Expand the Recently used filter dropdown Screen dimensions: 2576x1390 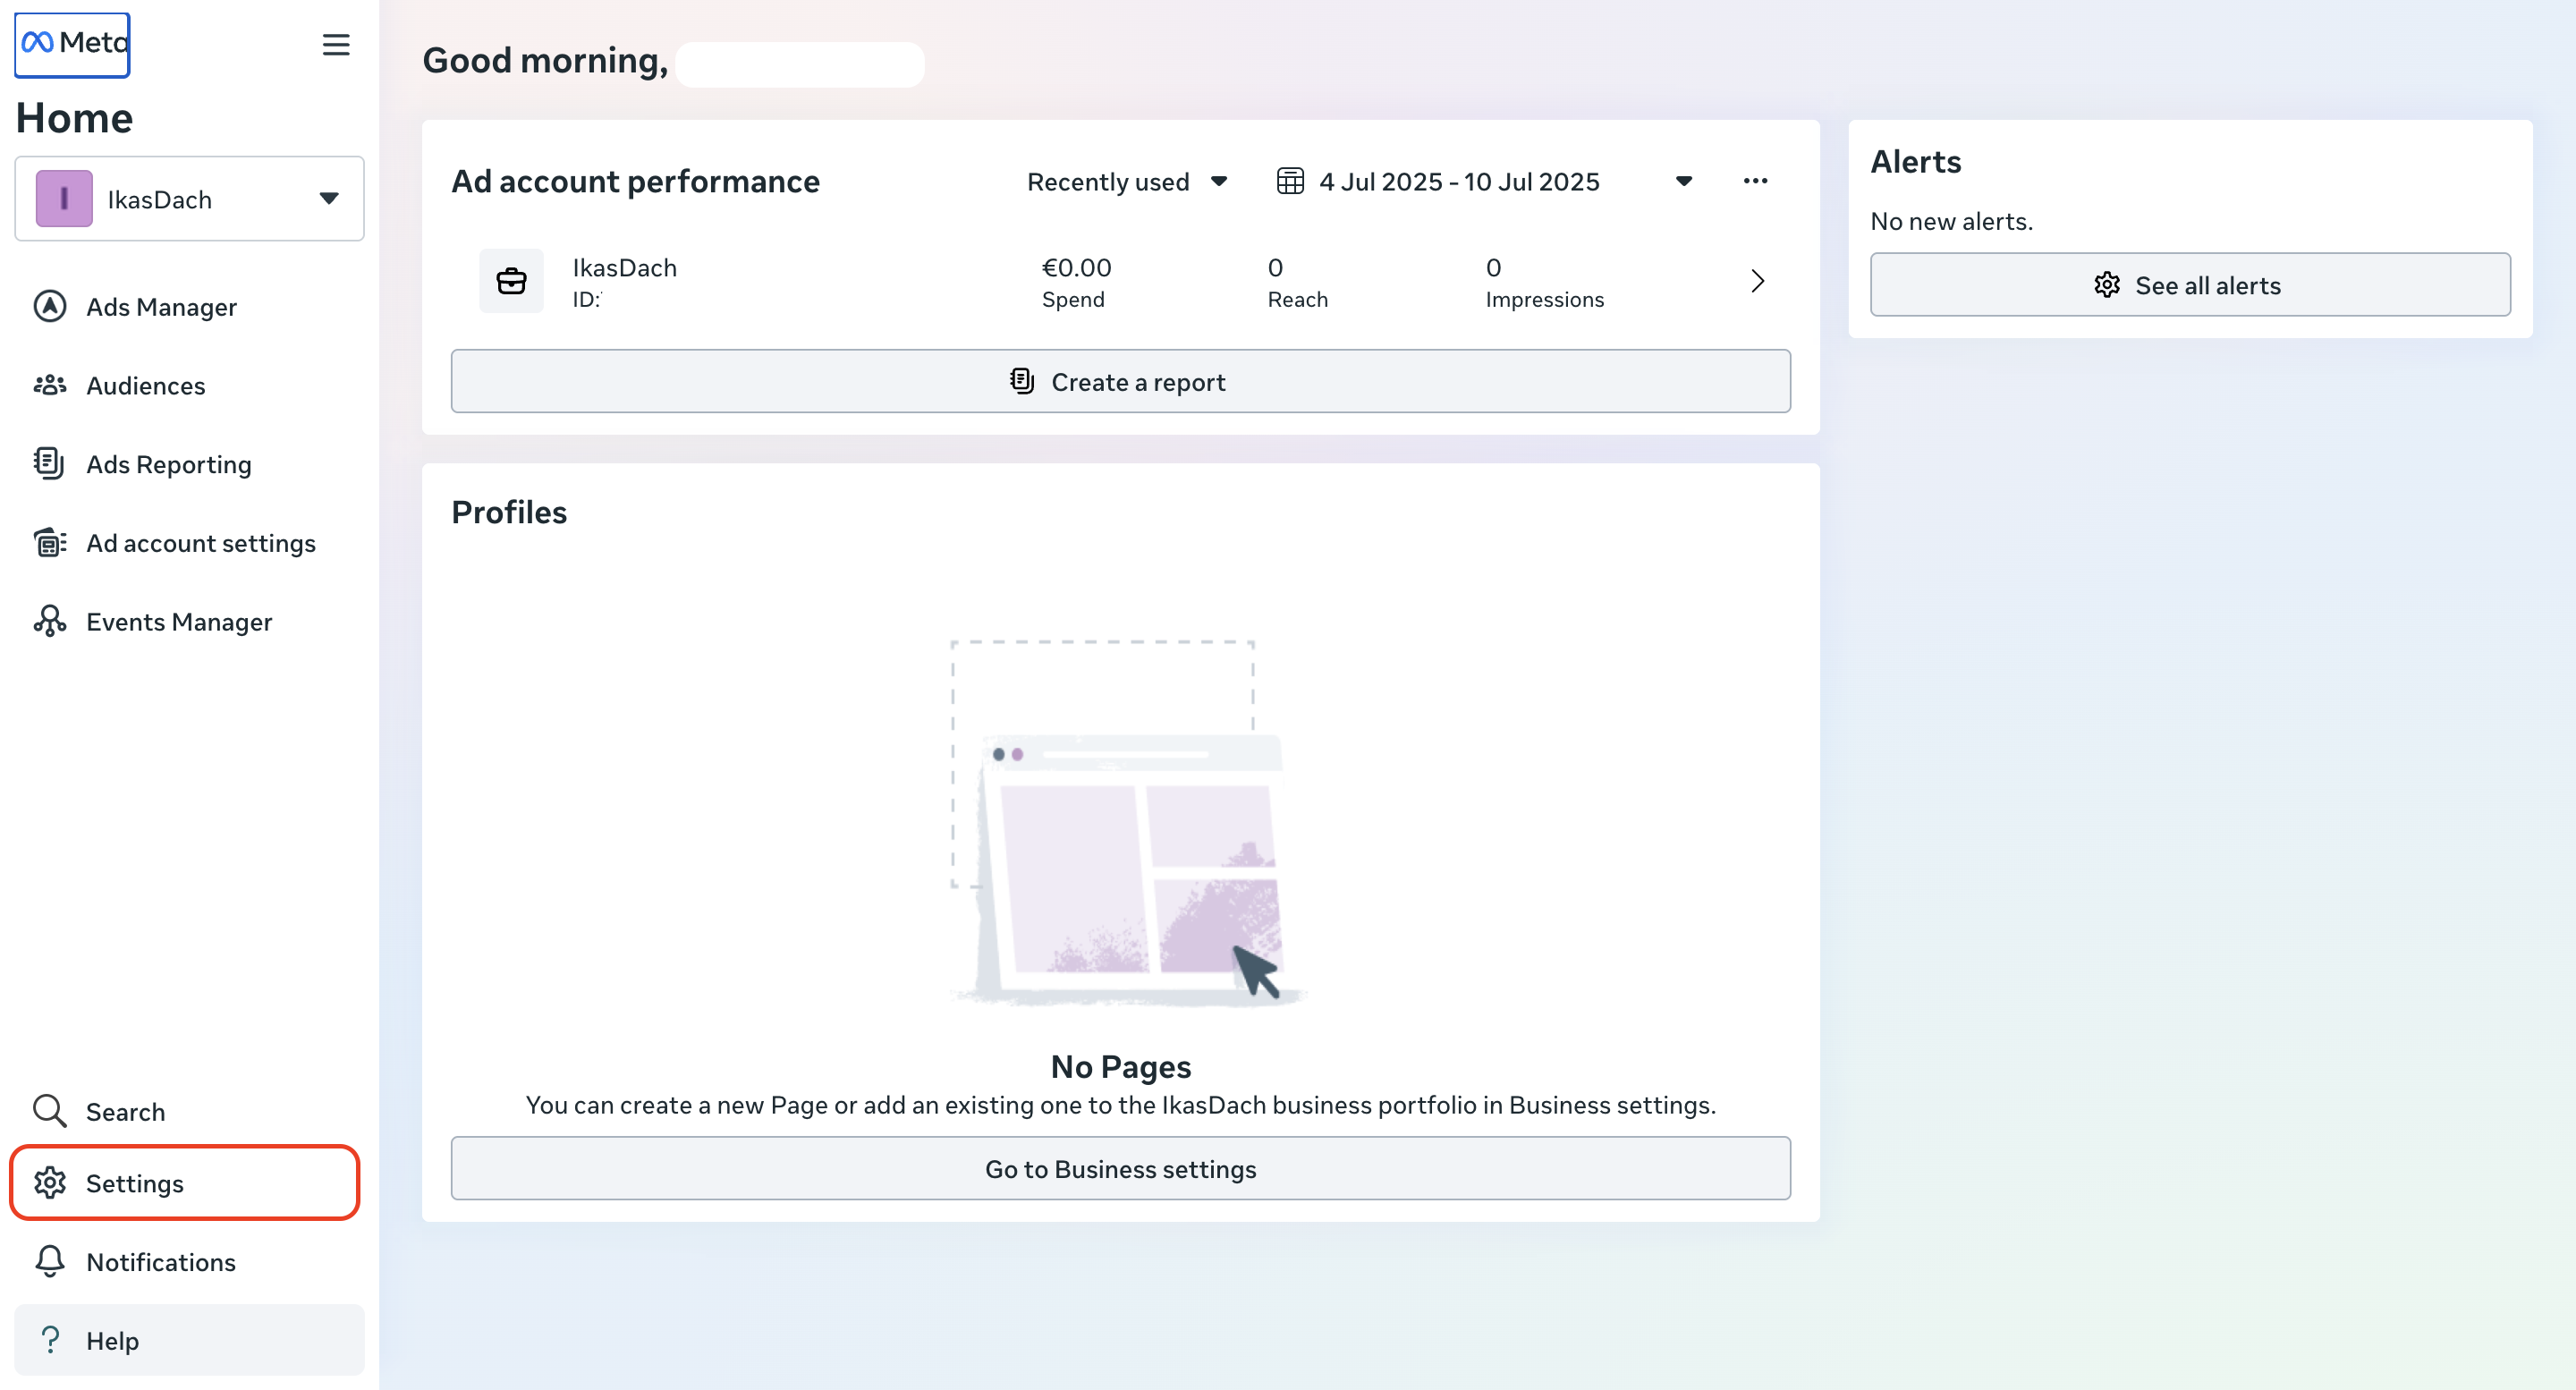pyautogui.click(x=1127, y=181)
